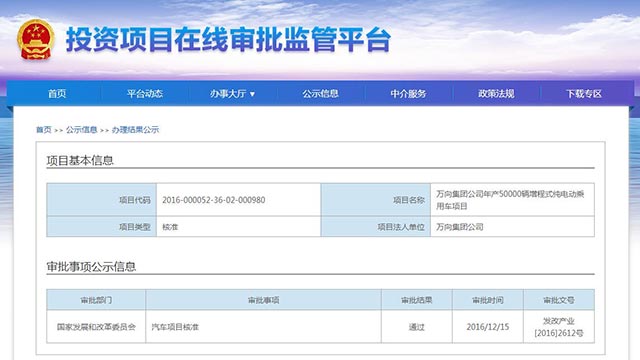This screenshot has height=360, width=640.
Task: Select the 国家发展和改革委员会 department cell
Action: pos(96,327)
